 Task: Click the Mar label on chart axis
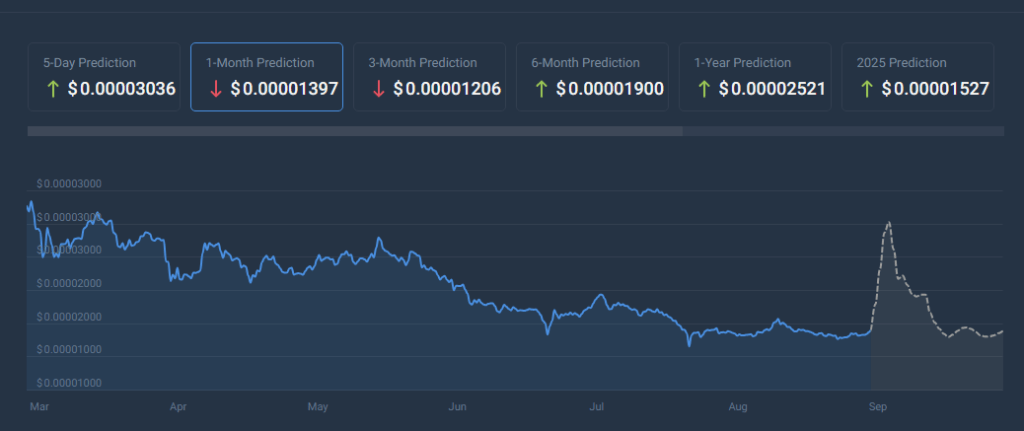39,407
